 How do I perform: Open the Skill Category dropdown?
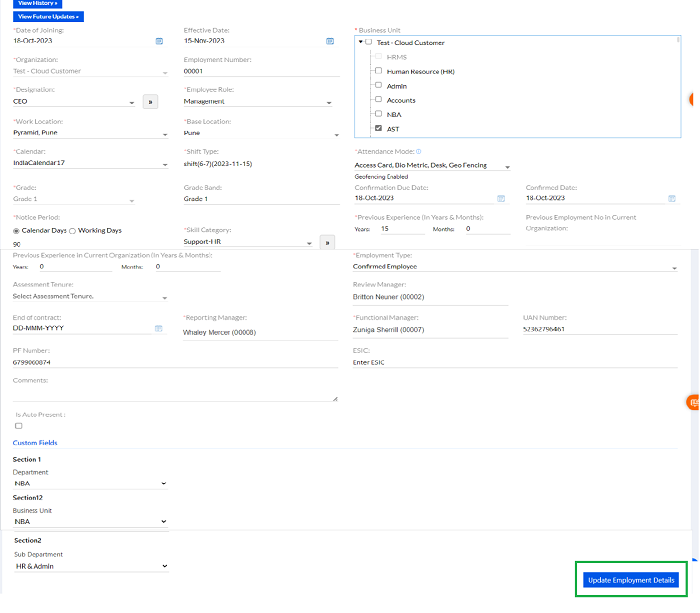248,242
